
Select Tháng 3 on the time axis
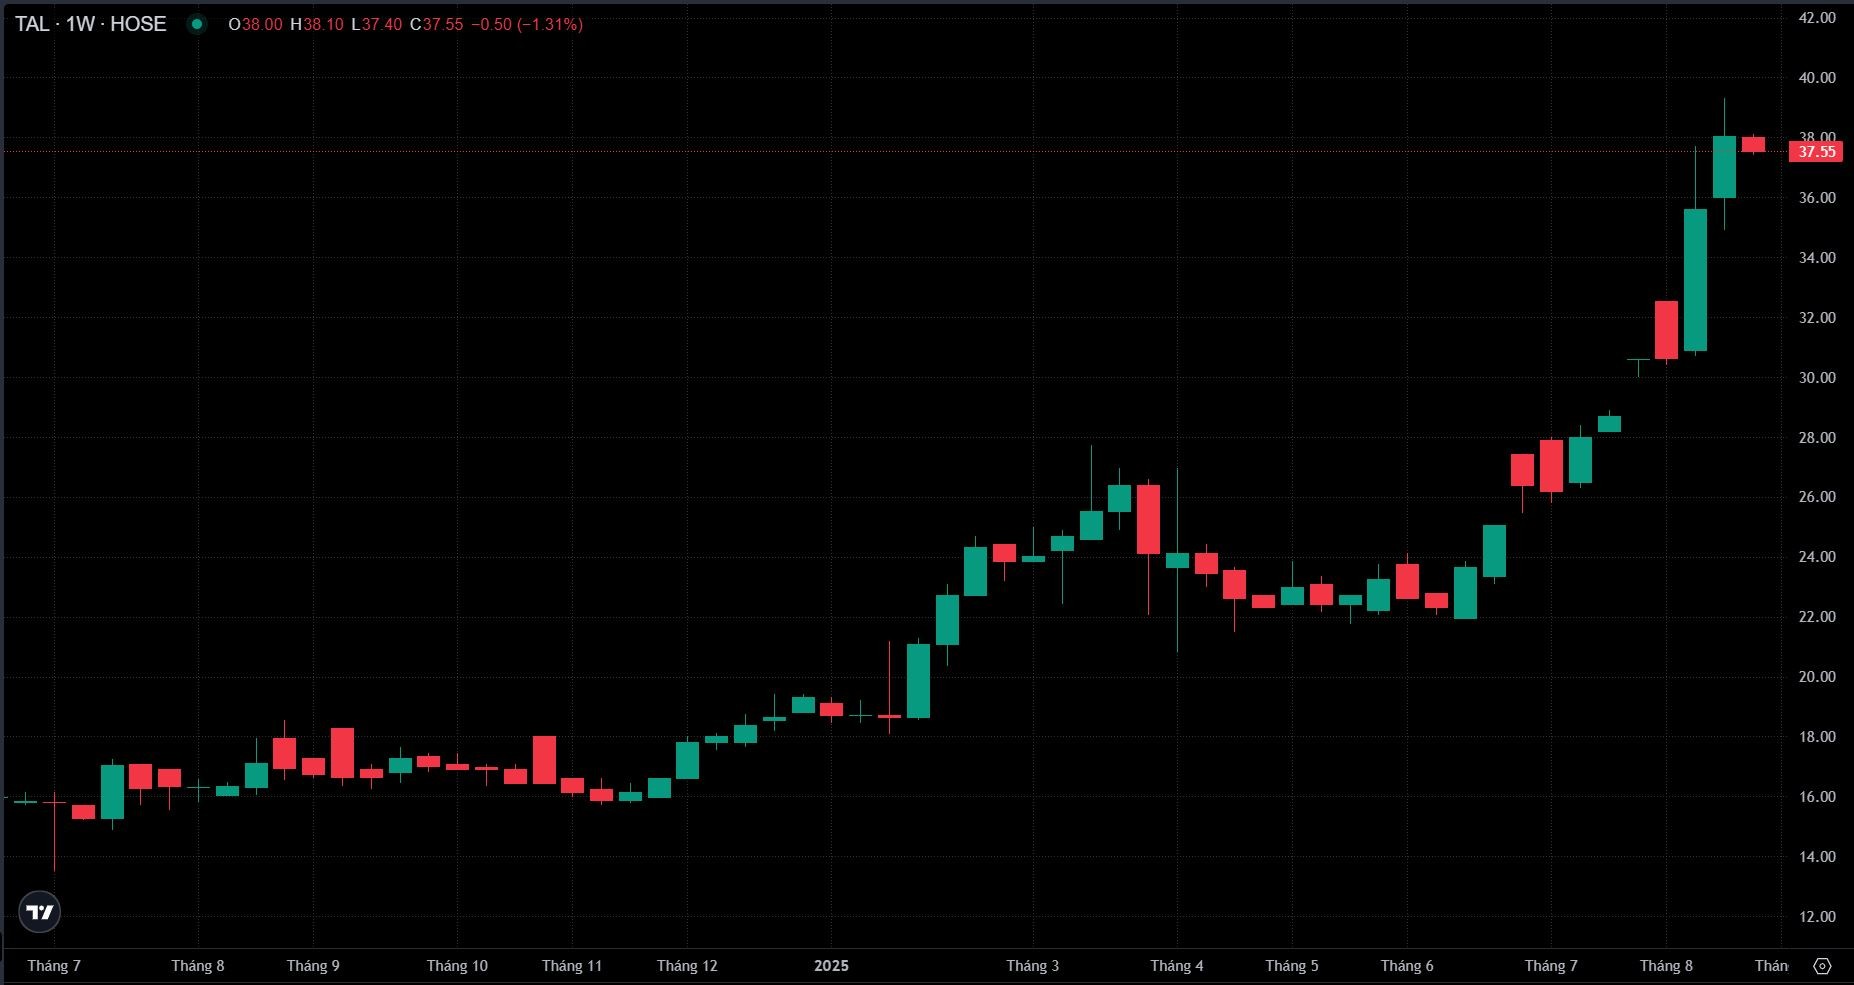1032,966
